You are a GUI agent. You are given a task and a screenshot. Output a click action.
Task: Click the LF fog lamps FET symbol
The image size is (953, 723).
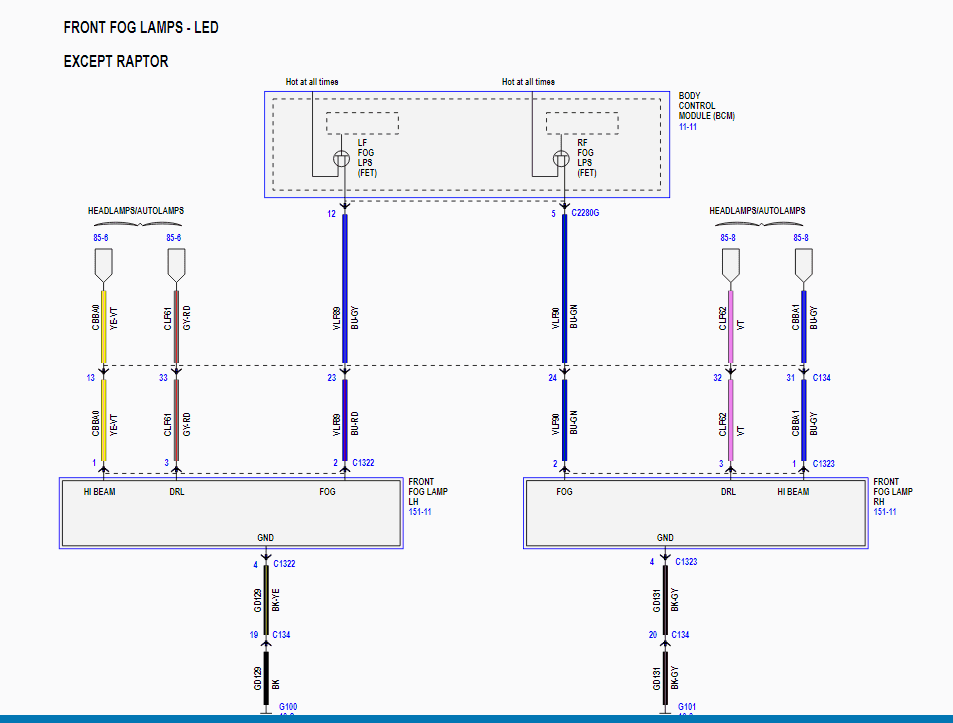(x=341, y=159)
